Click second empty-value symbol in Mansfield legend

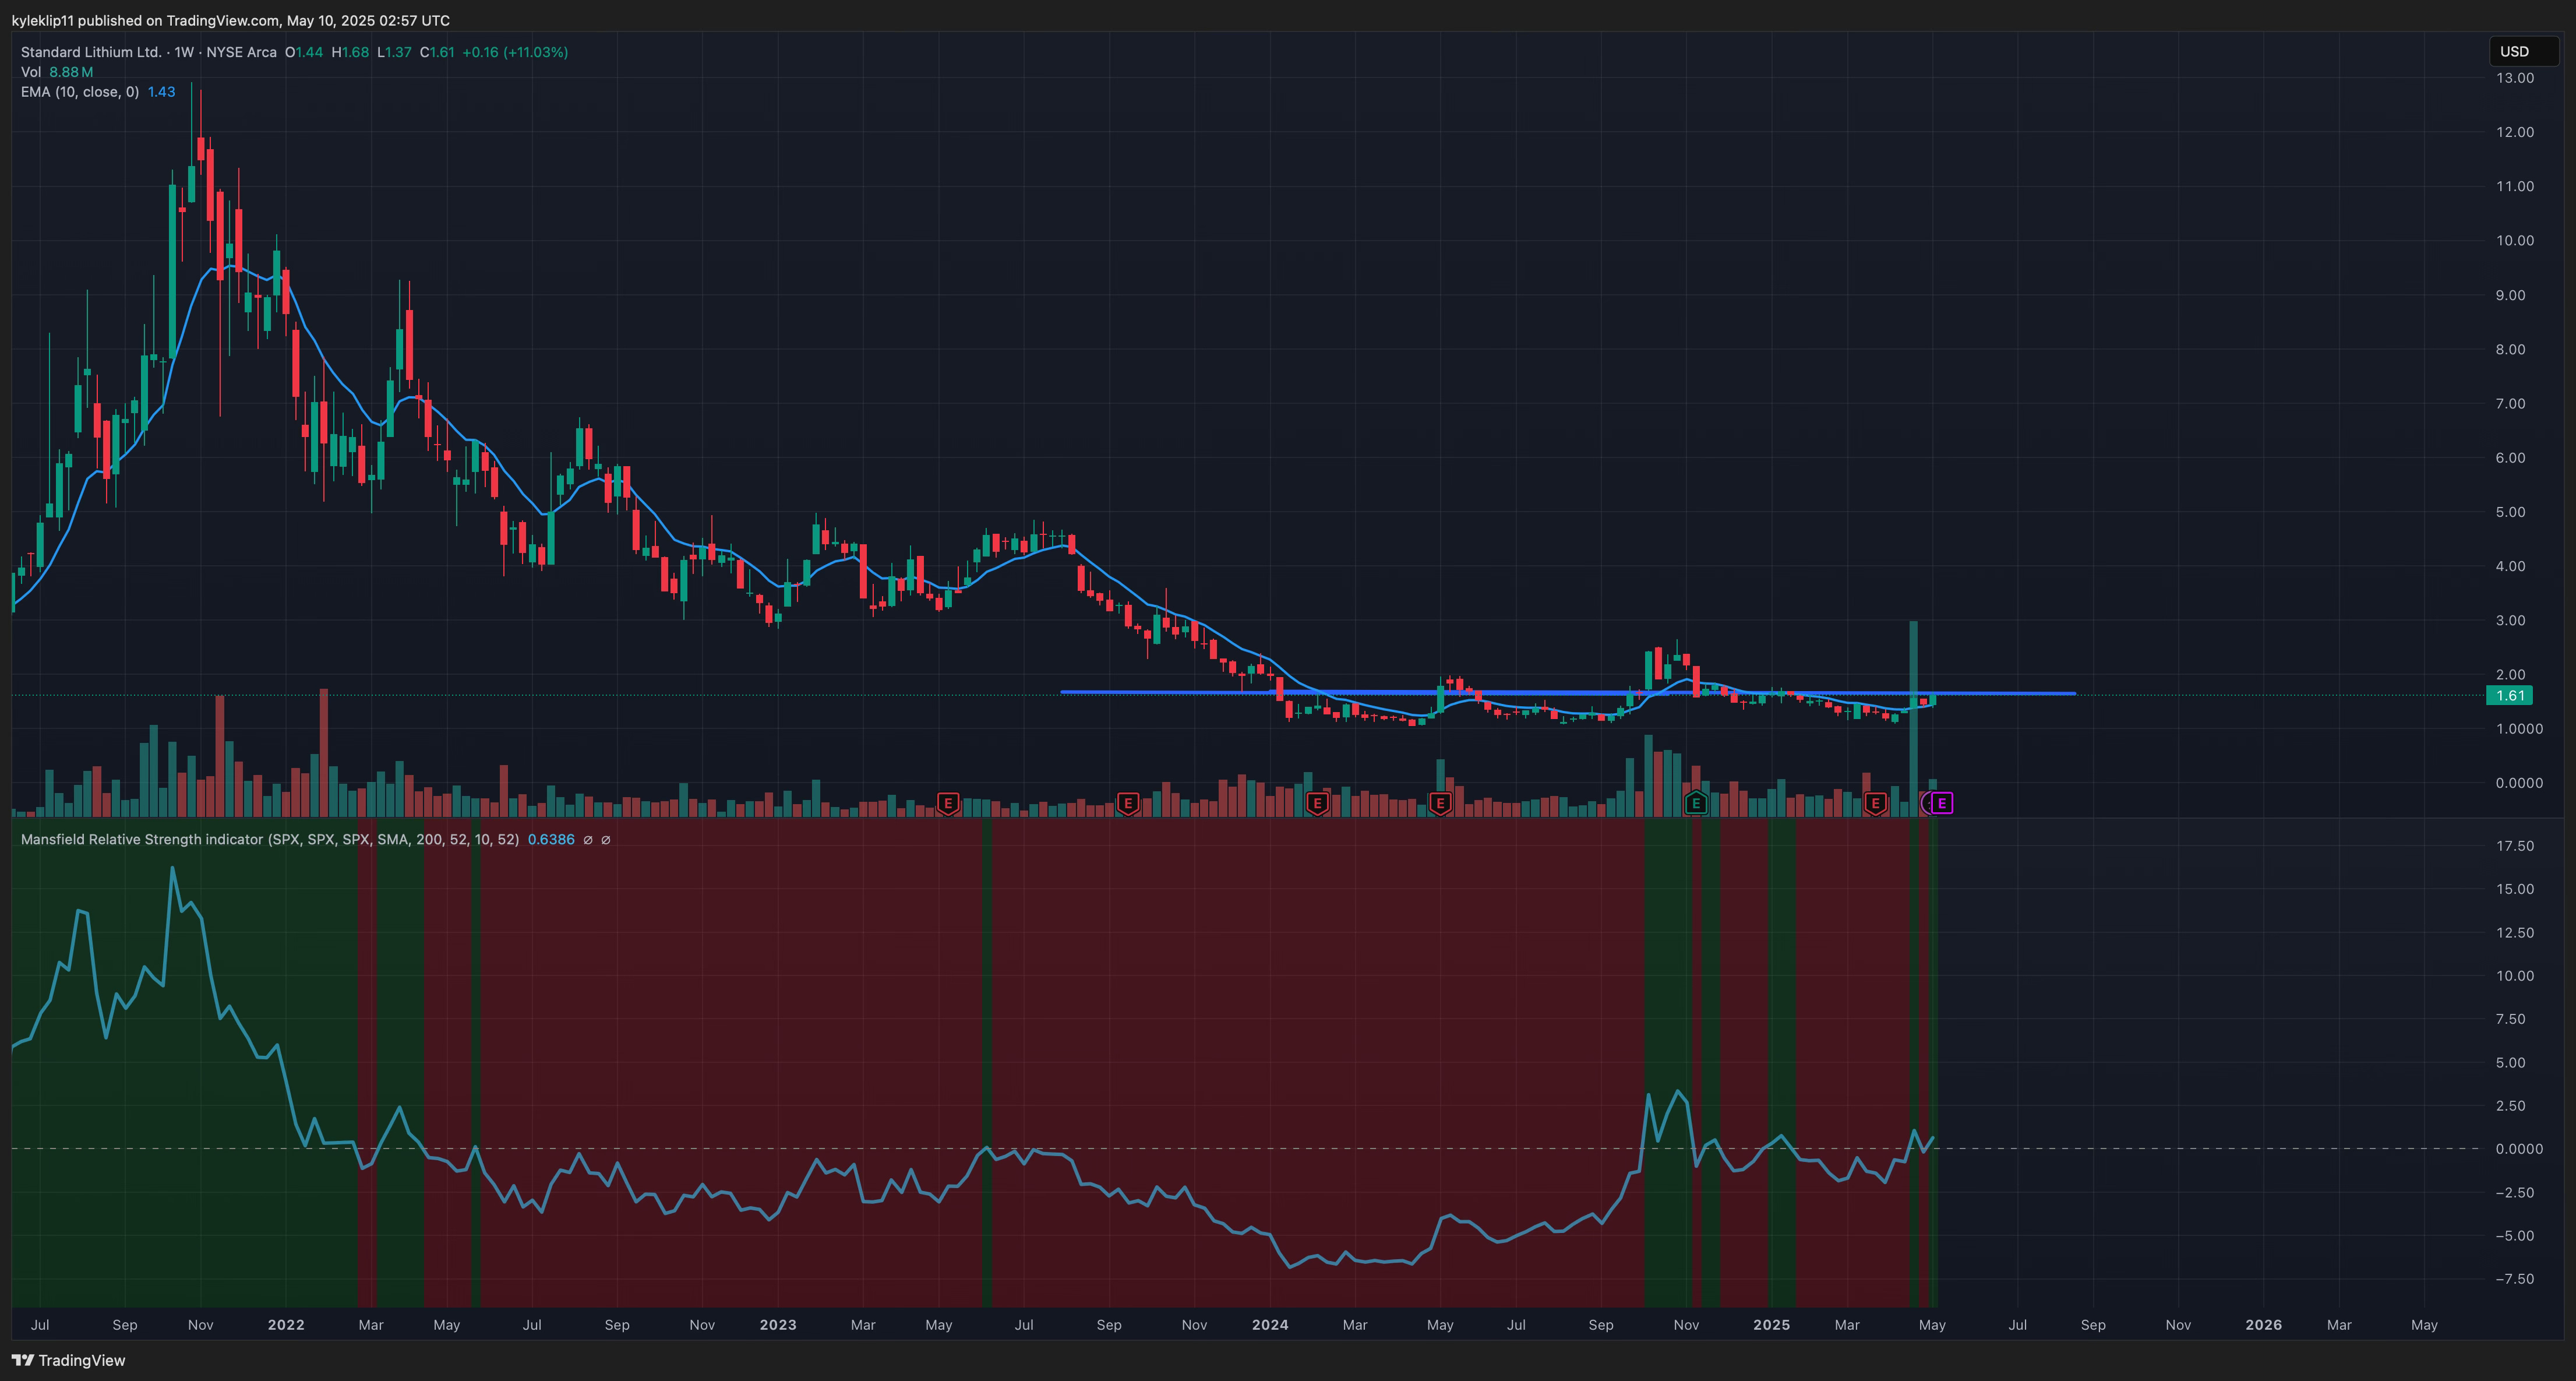pyautogui.click(x=605, y=840)
